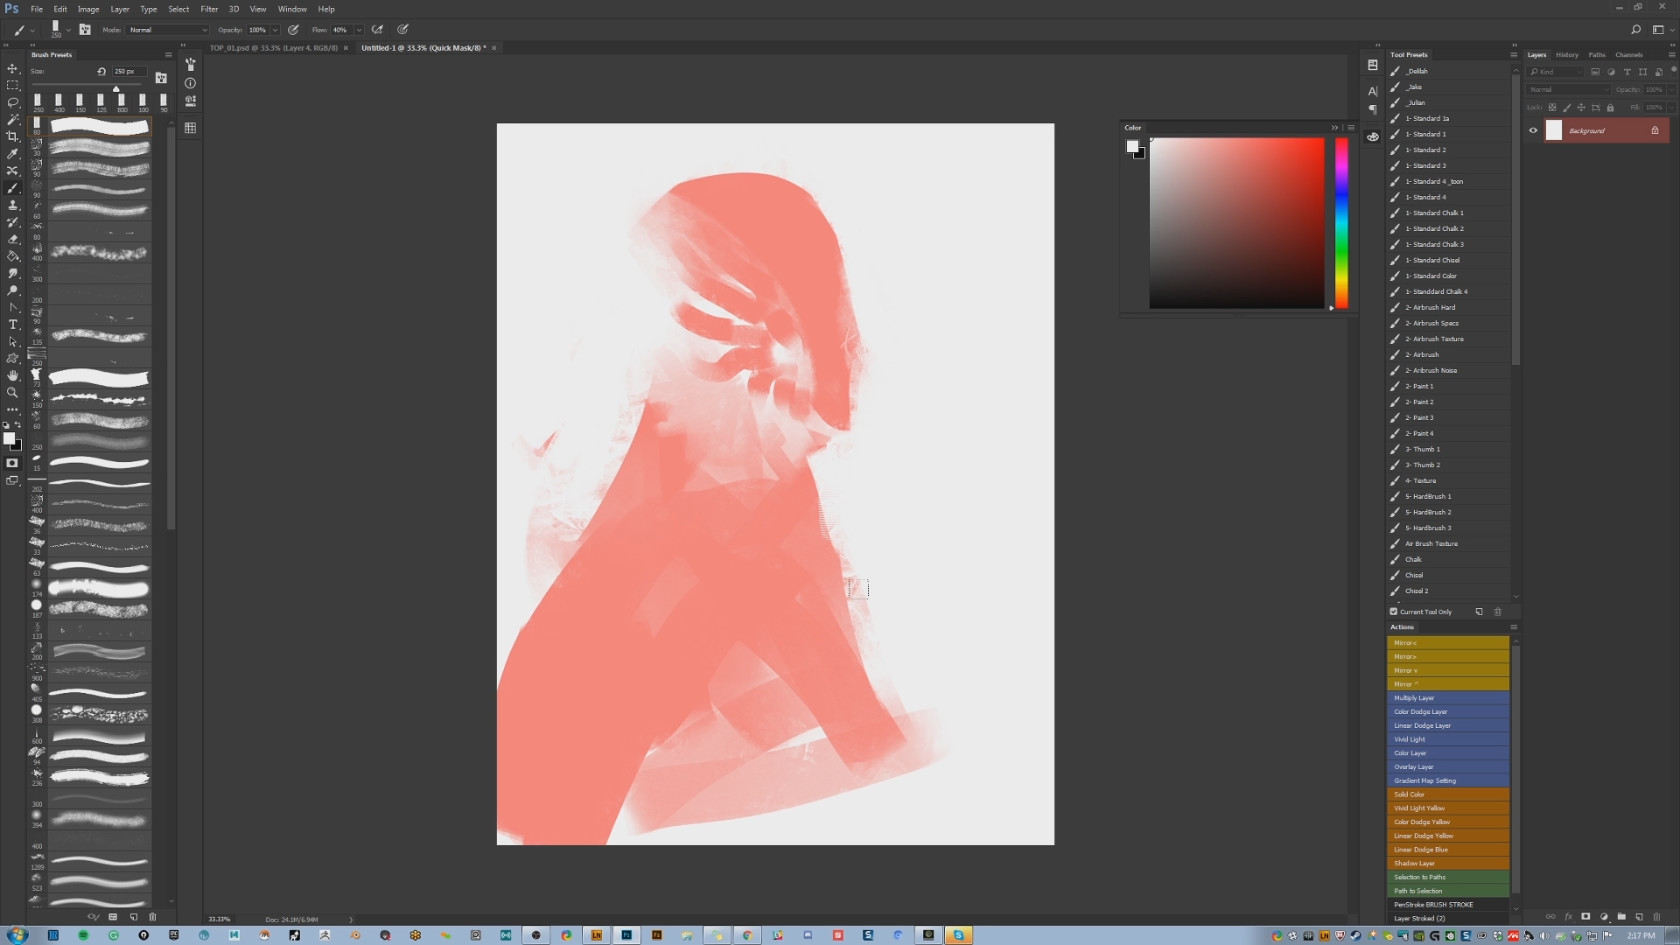1680x945 pixels.
Task: Select the Crop tool
Action: pyautogui.click(x=13, y=137)
